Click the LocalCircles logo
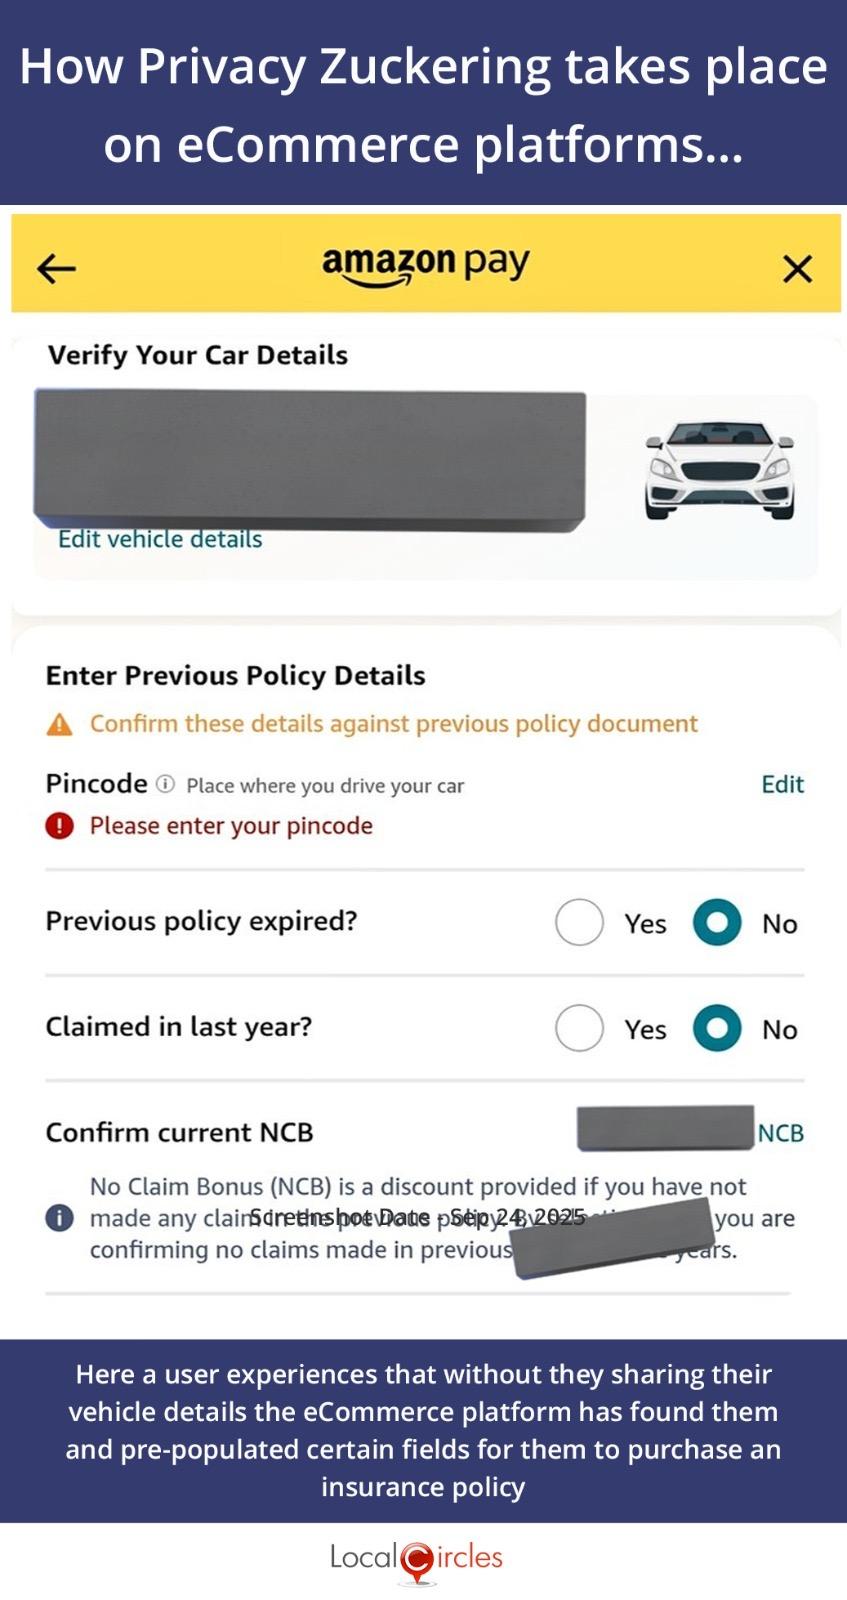The image size is (847, 1600). point(417,1559)
